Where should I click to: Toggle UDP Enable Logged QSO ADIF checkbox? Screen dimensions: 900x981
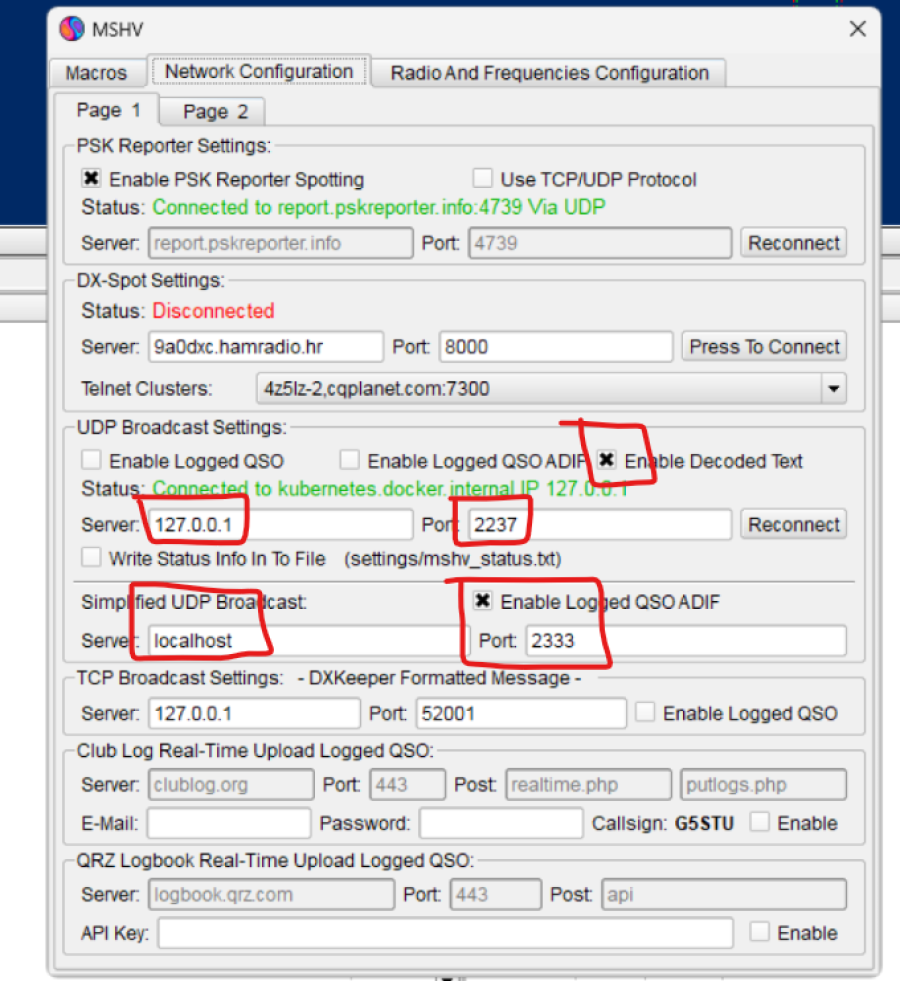(349, 460)
